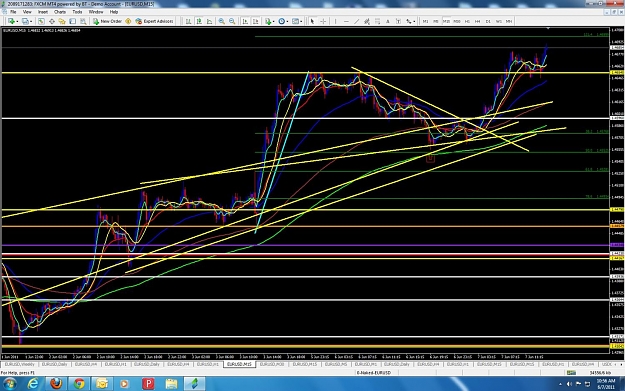625x391 pixels.
Task: Select the Horizontal Line drawing tool
Action: coord(346,21)
